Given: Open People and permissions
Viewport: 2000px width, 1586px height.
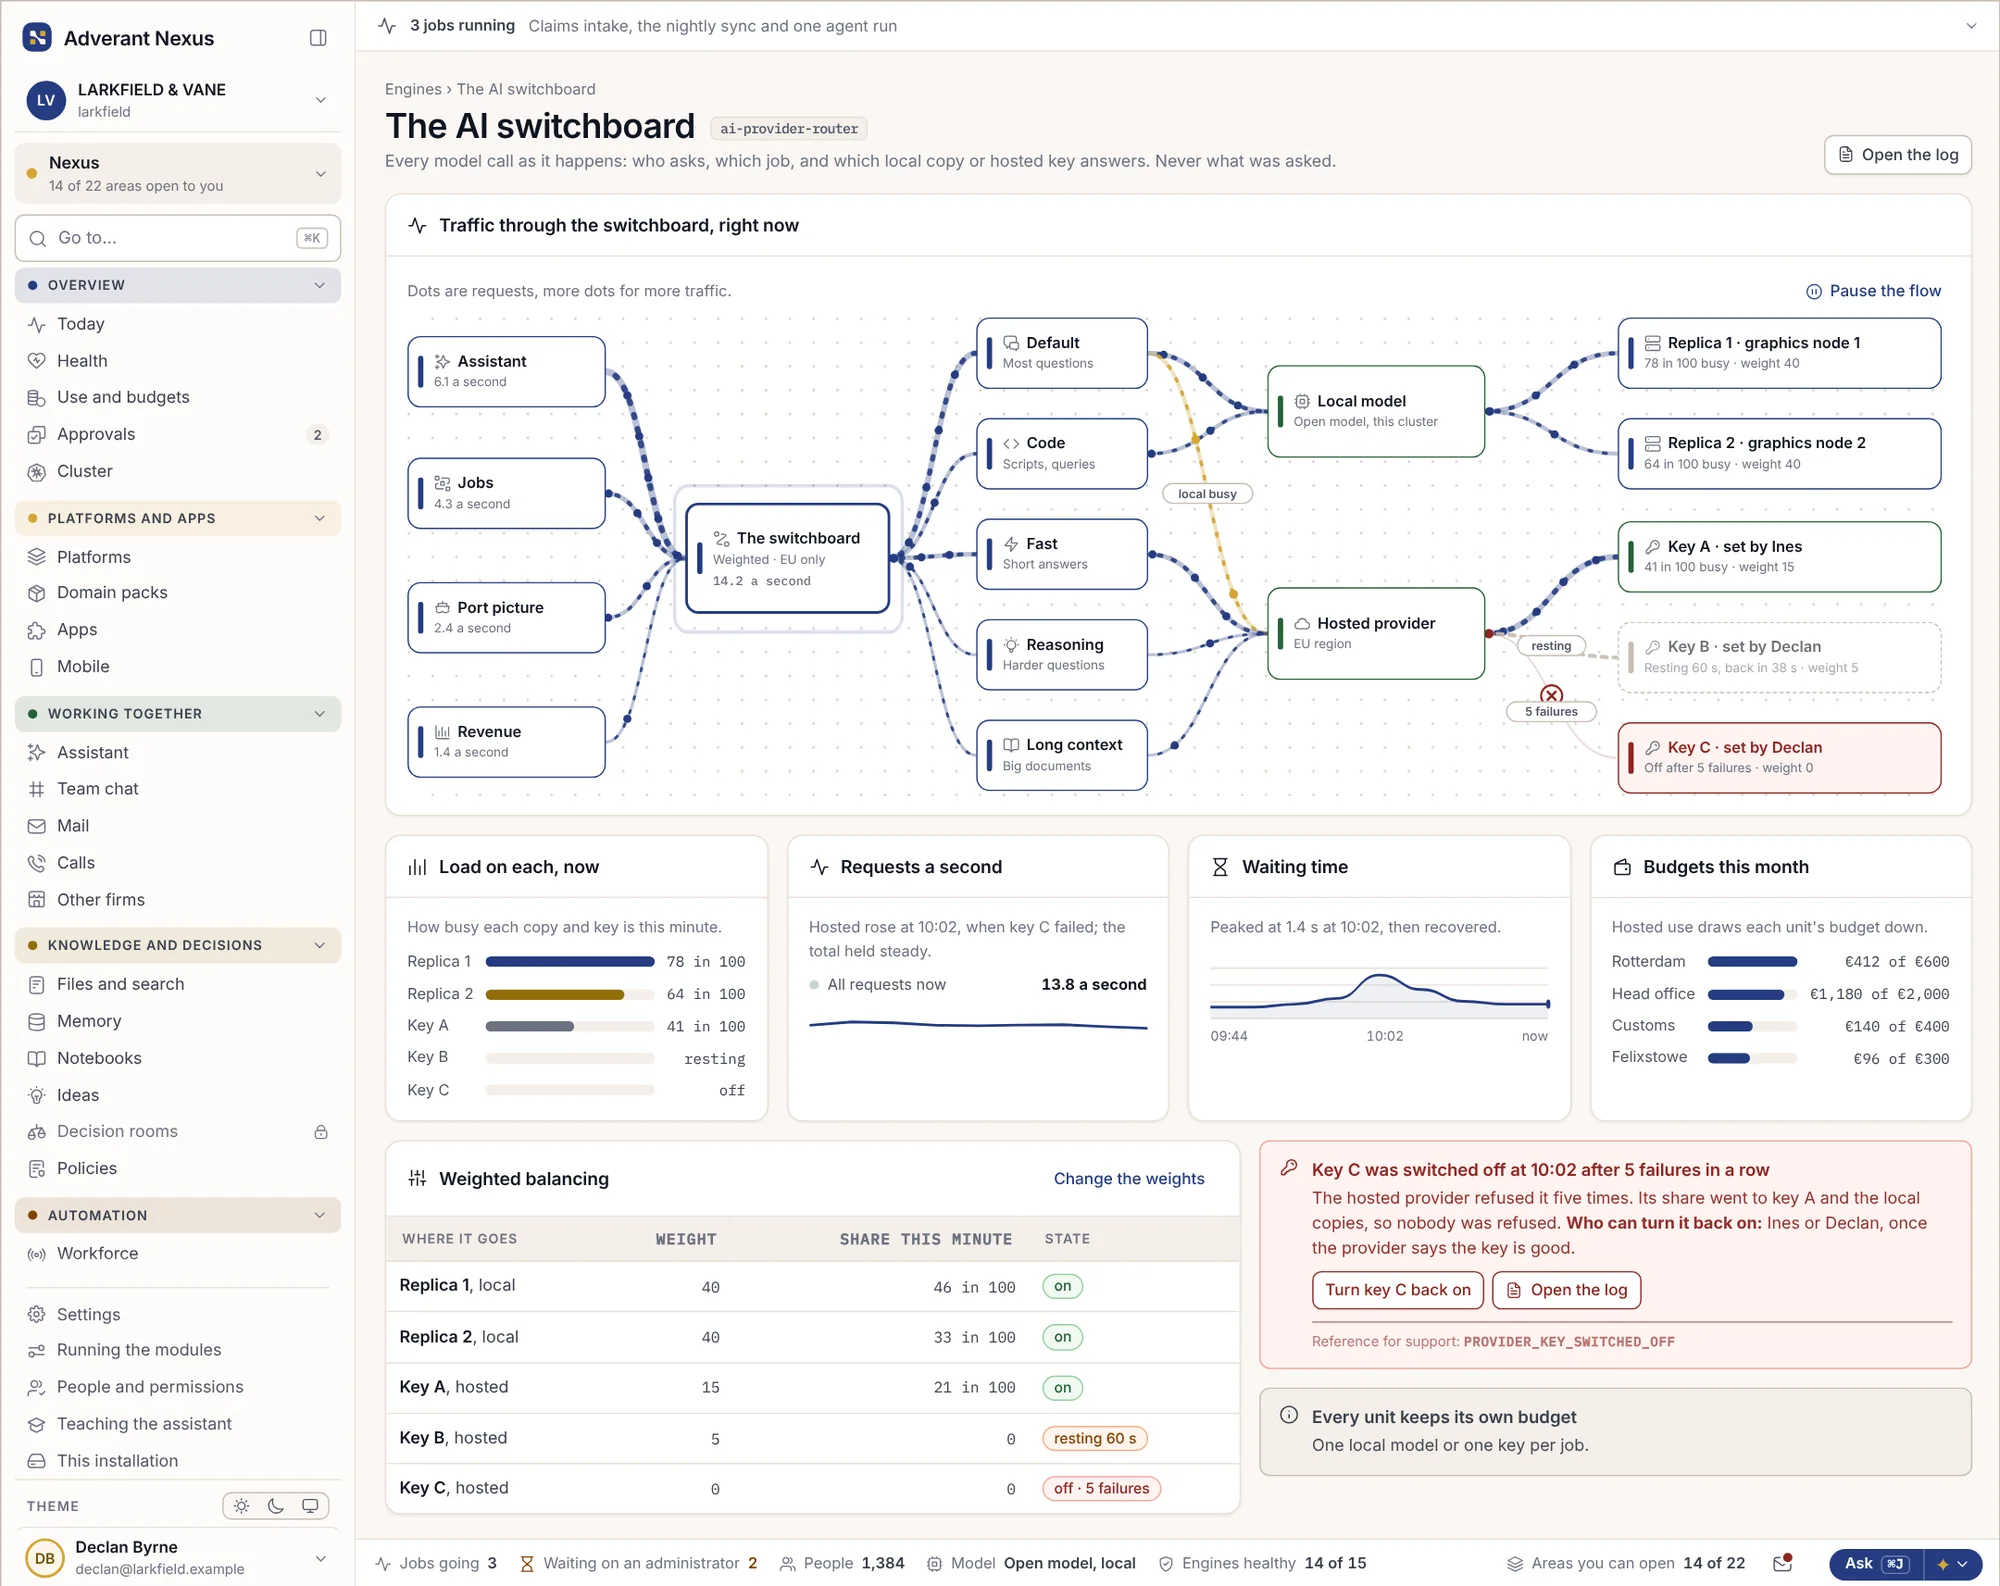Looking at the screenshot, I should 178,1387.
